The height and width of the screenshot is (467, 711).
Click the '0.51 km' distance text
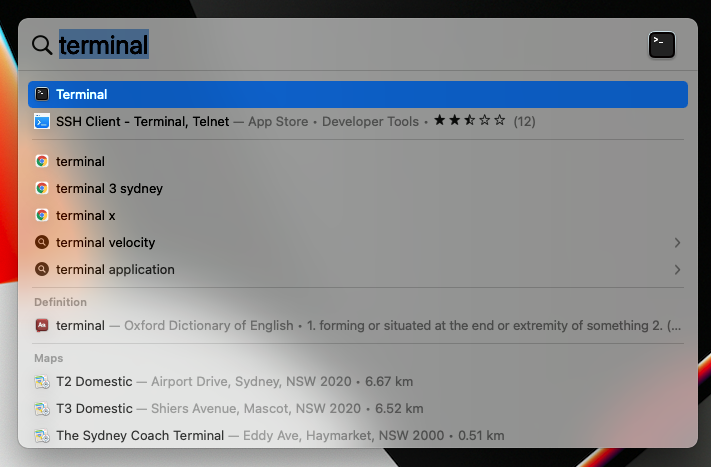(x=481, y=436)
